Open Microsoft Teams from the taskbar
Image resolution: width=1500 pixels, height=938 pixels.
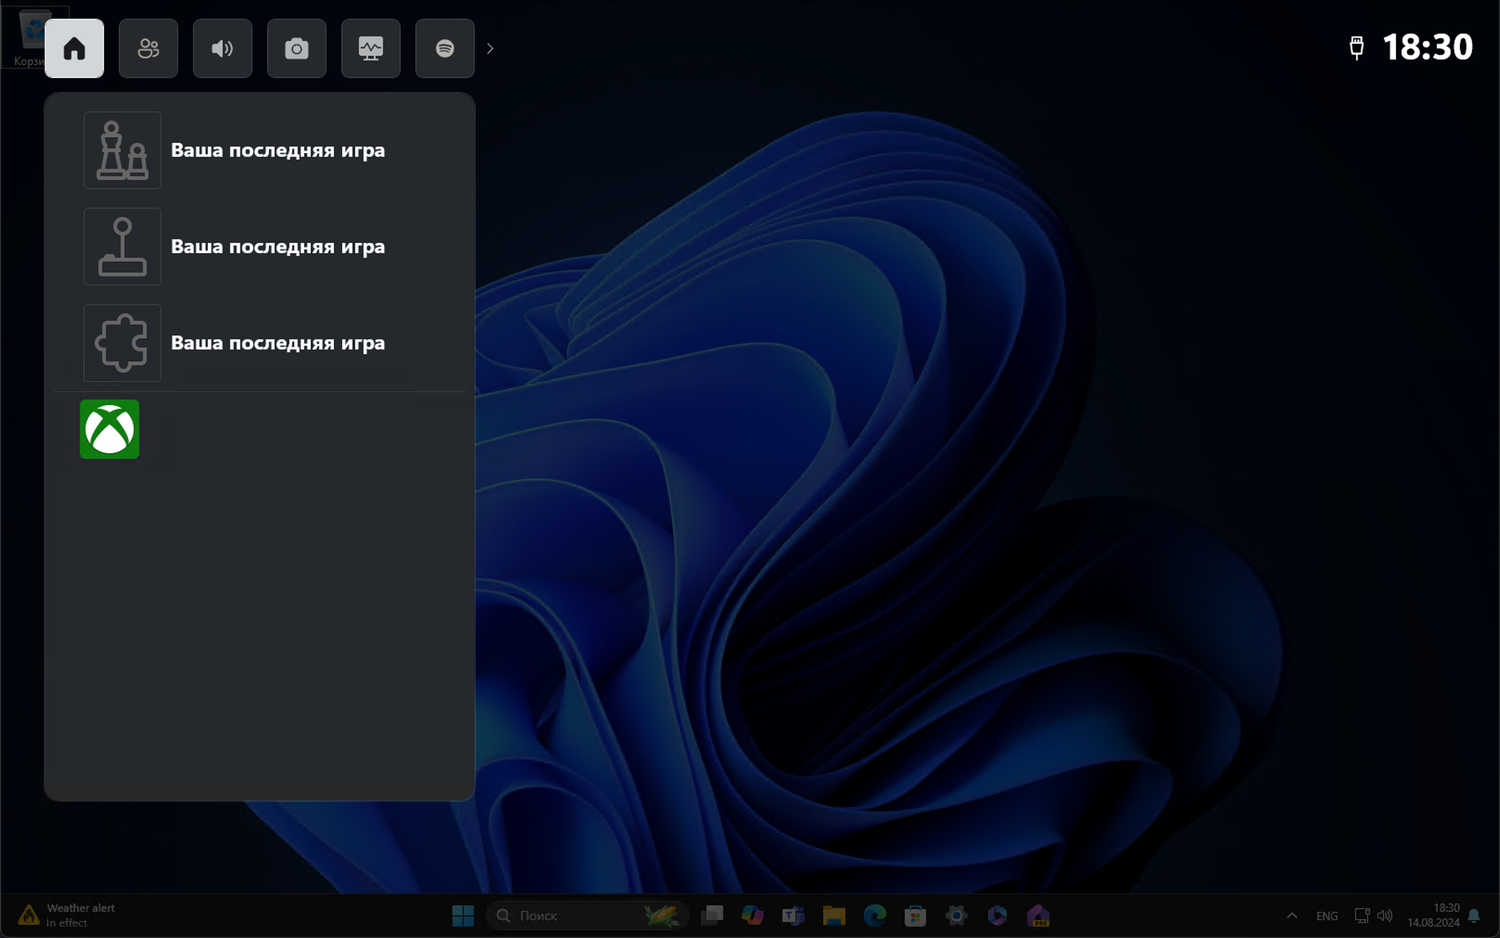[x=794, y=915]
